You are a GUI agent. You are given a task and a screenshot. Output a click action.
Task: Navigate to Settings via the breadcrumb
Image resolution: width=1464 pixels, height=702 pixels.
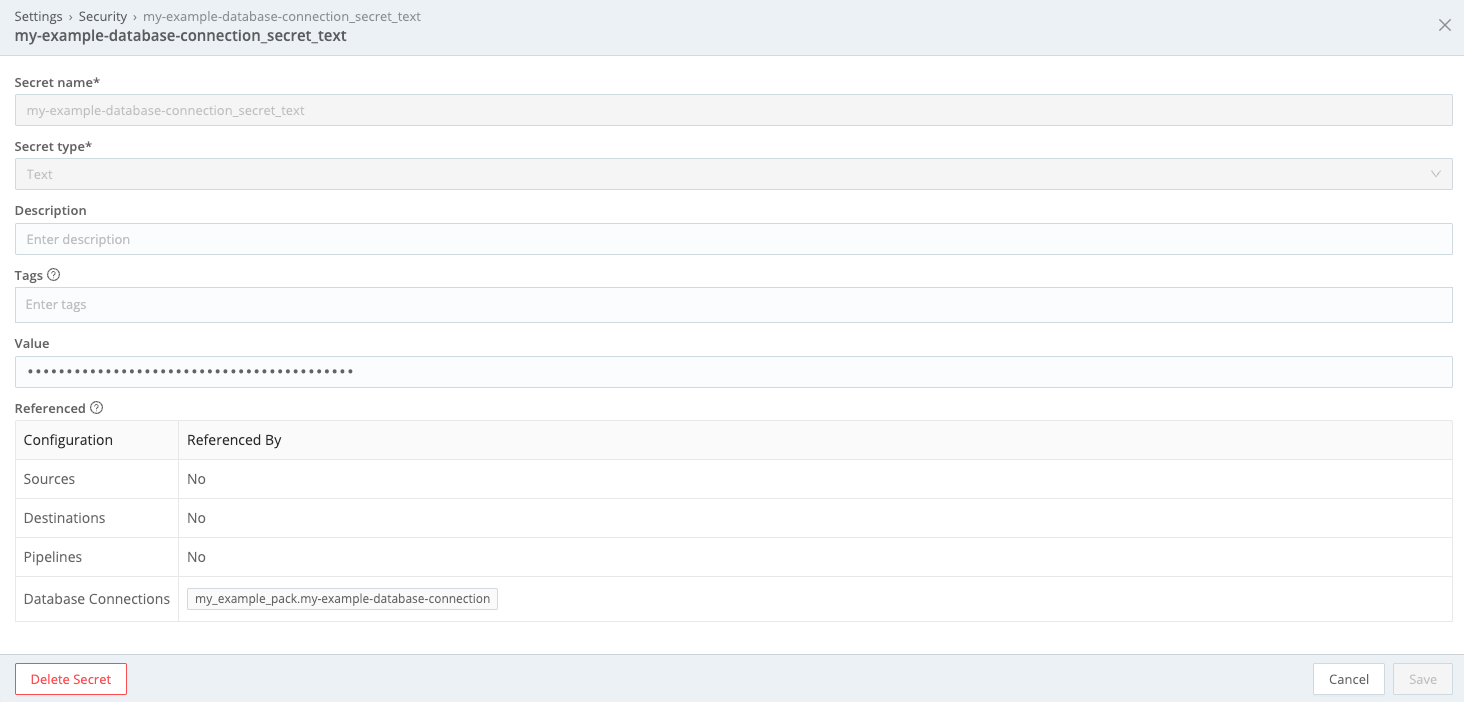37,16
